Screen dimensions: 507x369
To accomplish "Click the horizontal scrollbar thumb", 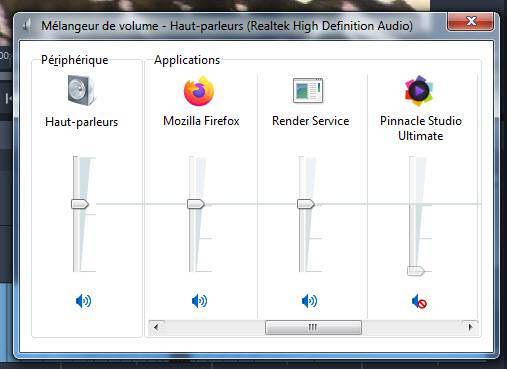I will pos(313,327).
